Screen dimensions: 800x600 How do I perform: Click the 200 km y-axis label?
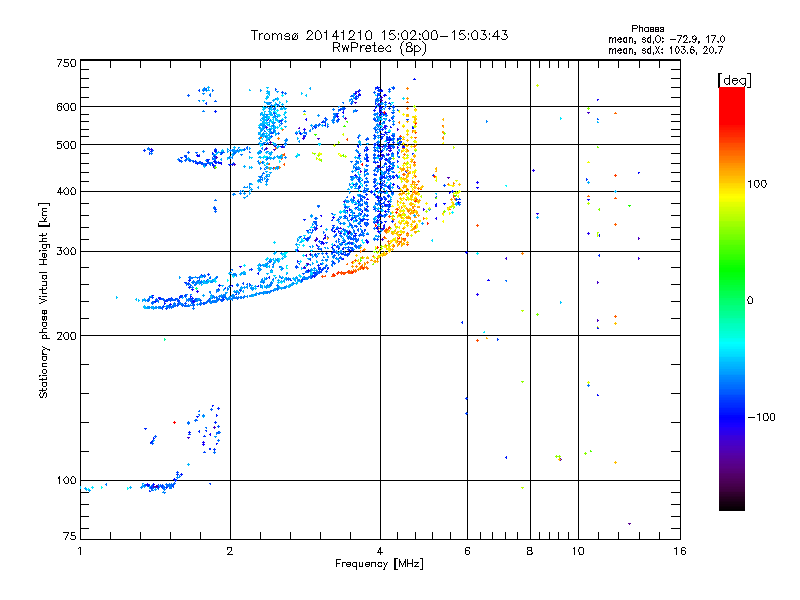pyautogui.click(x=67, y=336)
